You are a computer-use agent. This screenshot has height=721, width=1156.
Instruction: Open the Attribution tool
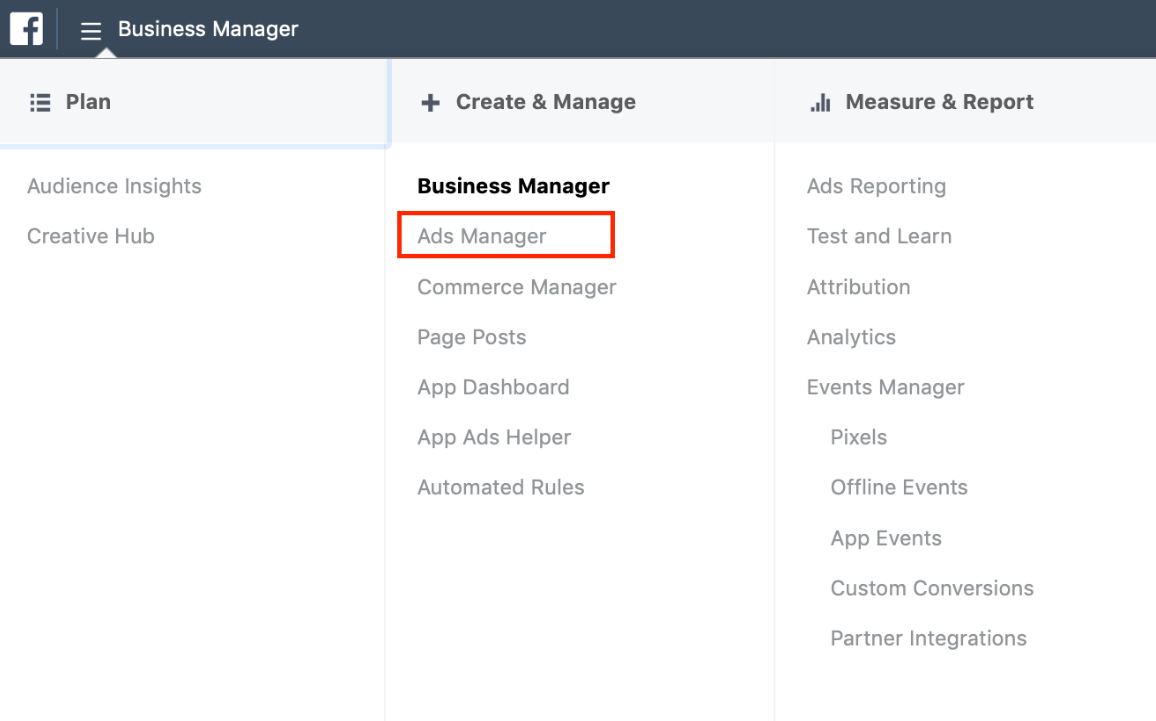[x=858, y=287]
